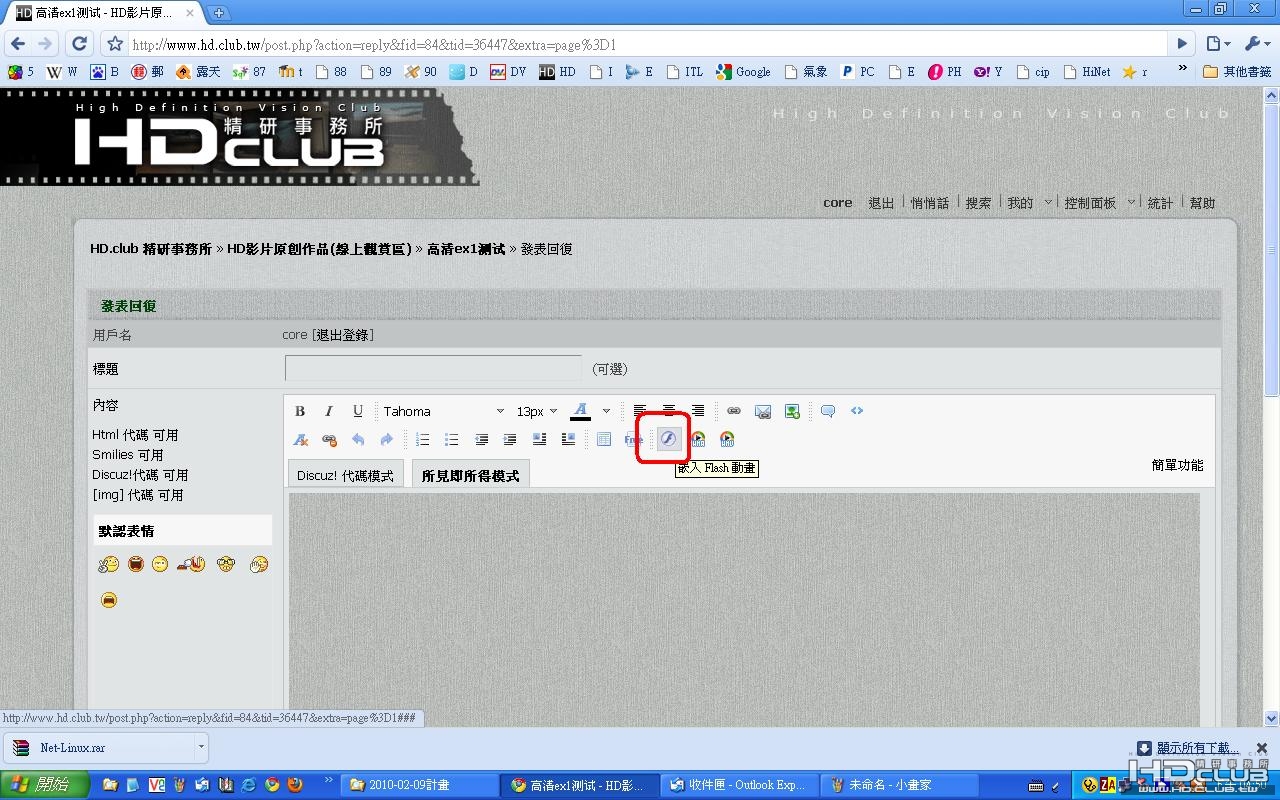Click the remove formatting icon

pos(300,439)
